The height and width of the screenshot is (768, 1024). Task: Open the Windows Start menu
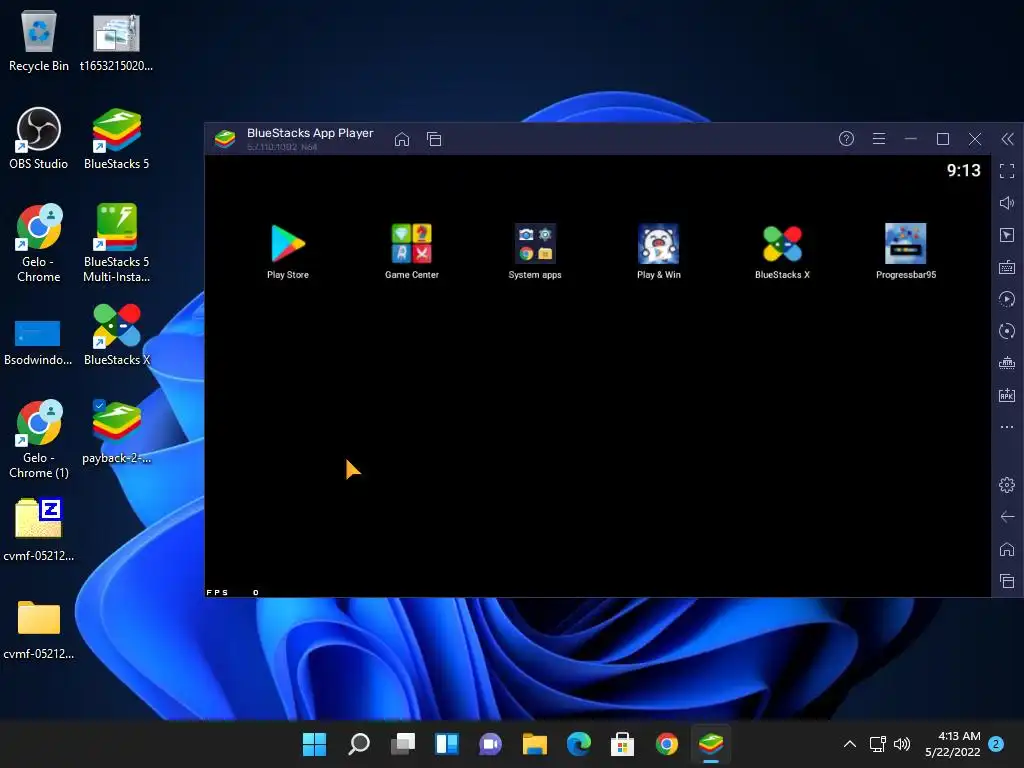pos(314,744)
